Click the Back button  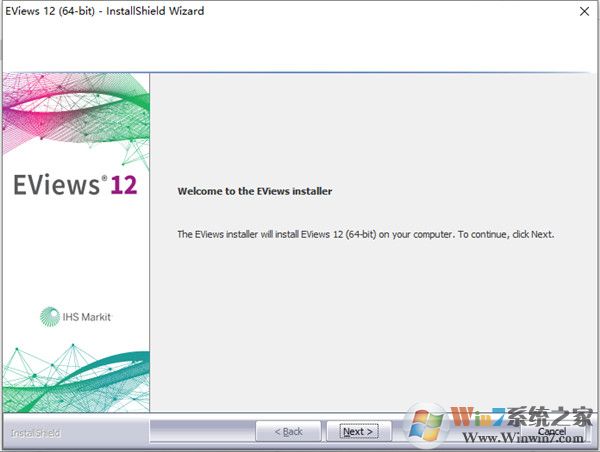tap(288, 431)
